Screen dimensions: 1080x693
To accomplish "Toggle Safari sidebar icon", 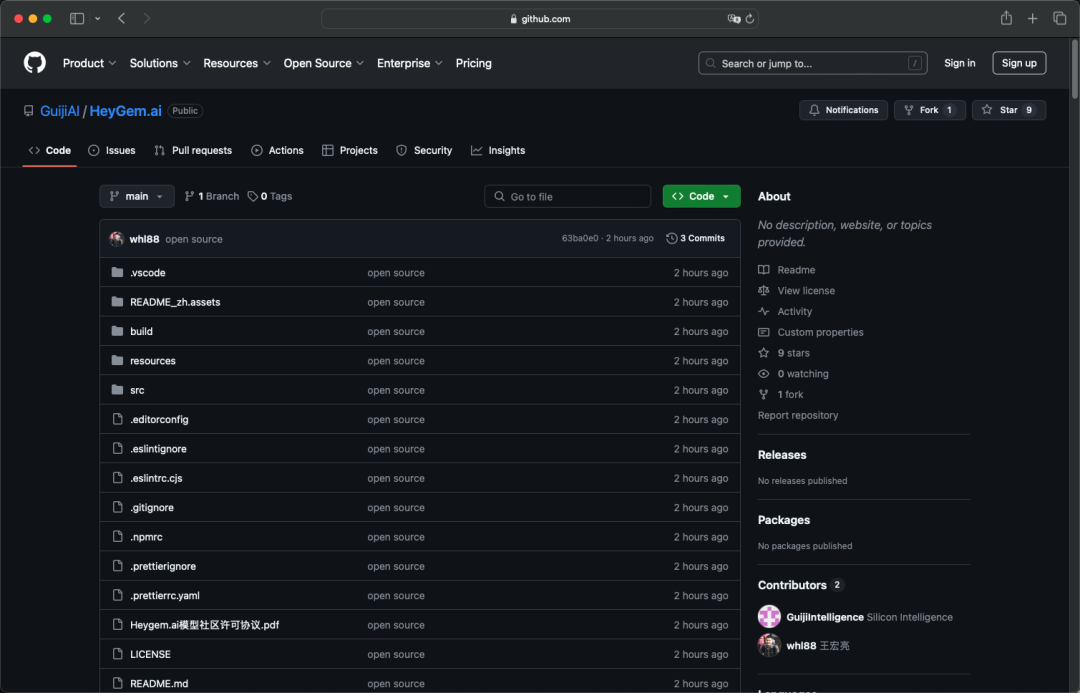I will pos(76,19).
